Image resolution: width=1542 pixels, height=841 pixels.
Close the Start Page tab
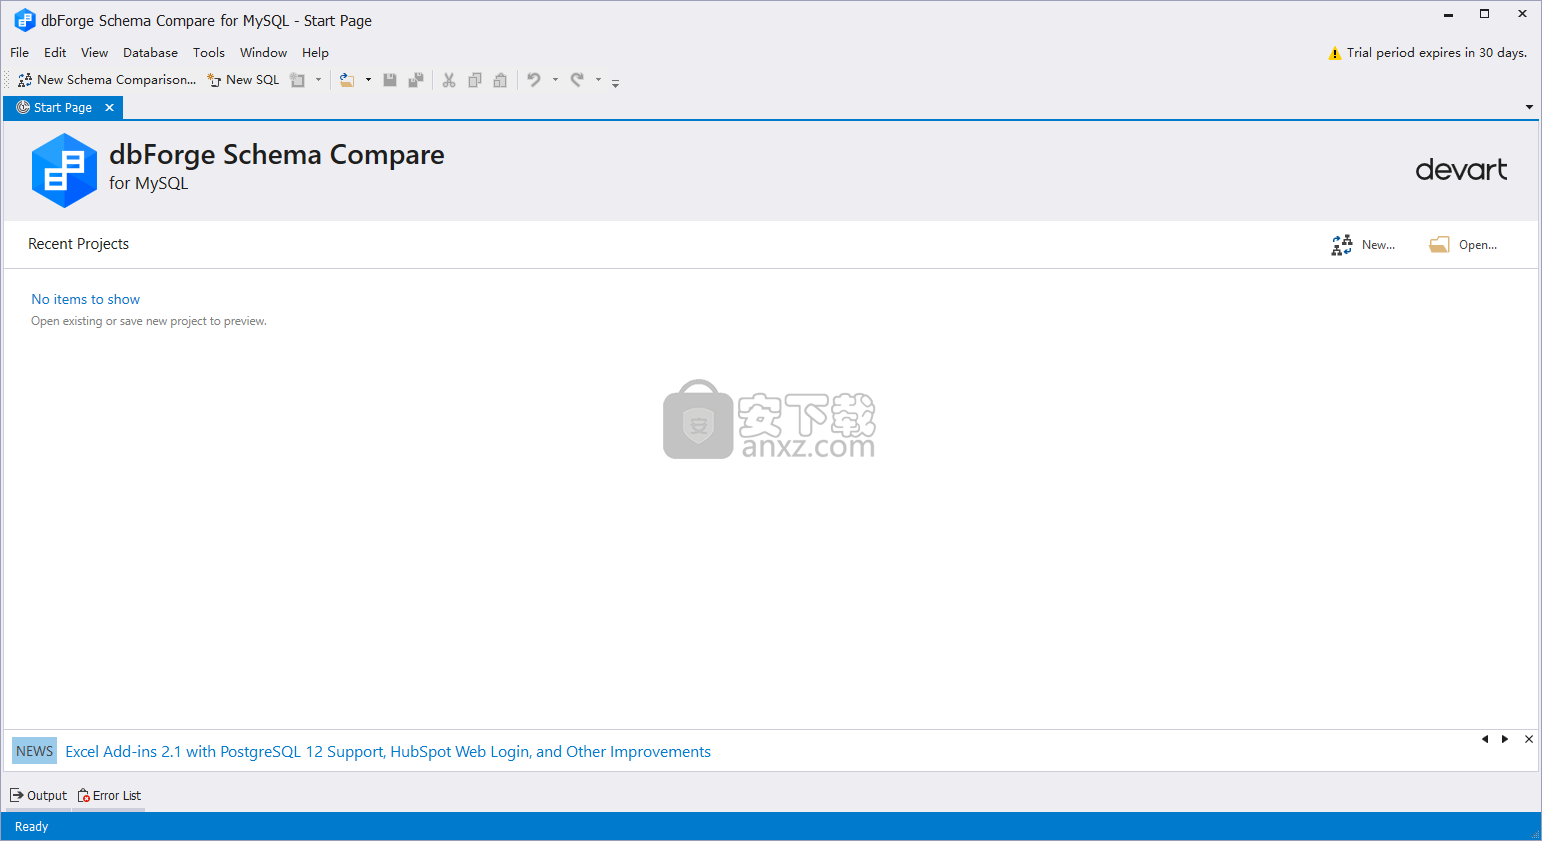pos(109,108)
